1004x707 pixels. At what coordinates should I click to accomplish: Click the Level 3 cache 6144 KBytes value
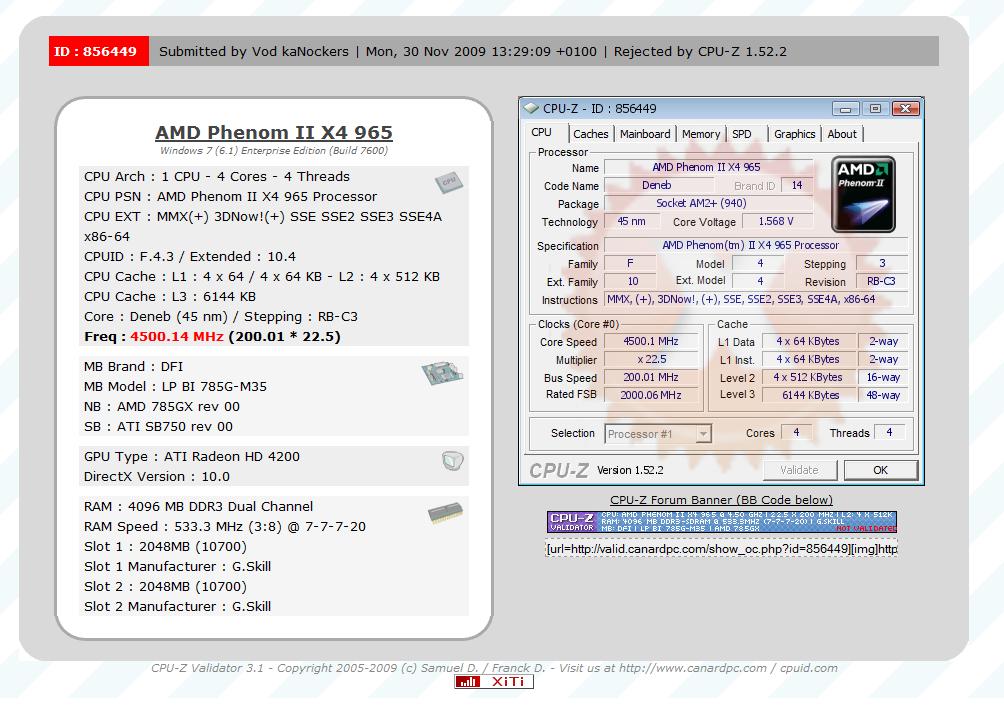point(811,395)
